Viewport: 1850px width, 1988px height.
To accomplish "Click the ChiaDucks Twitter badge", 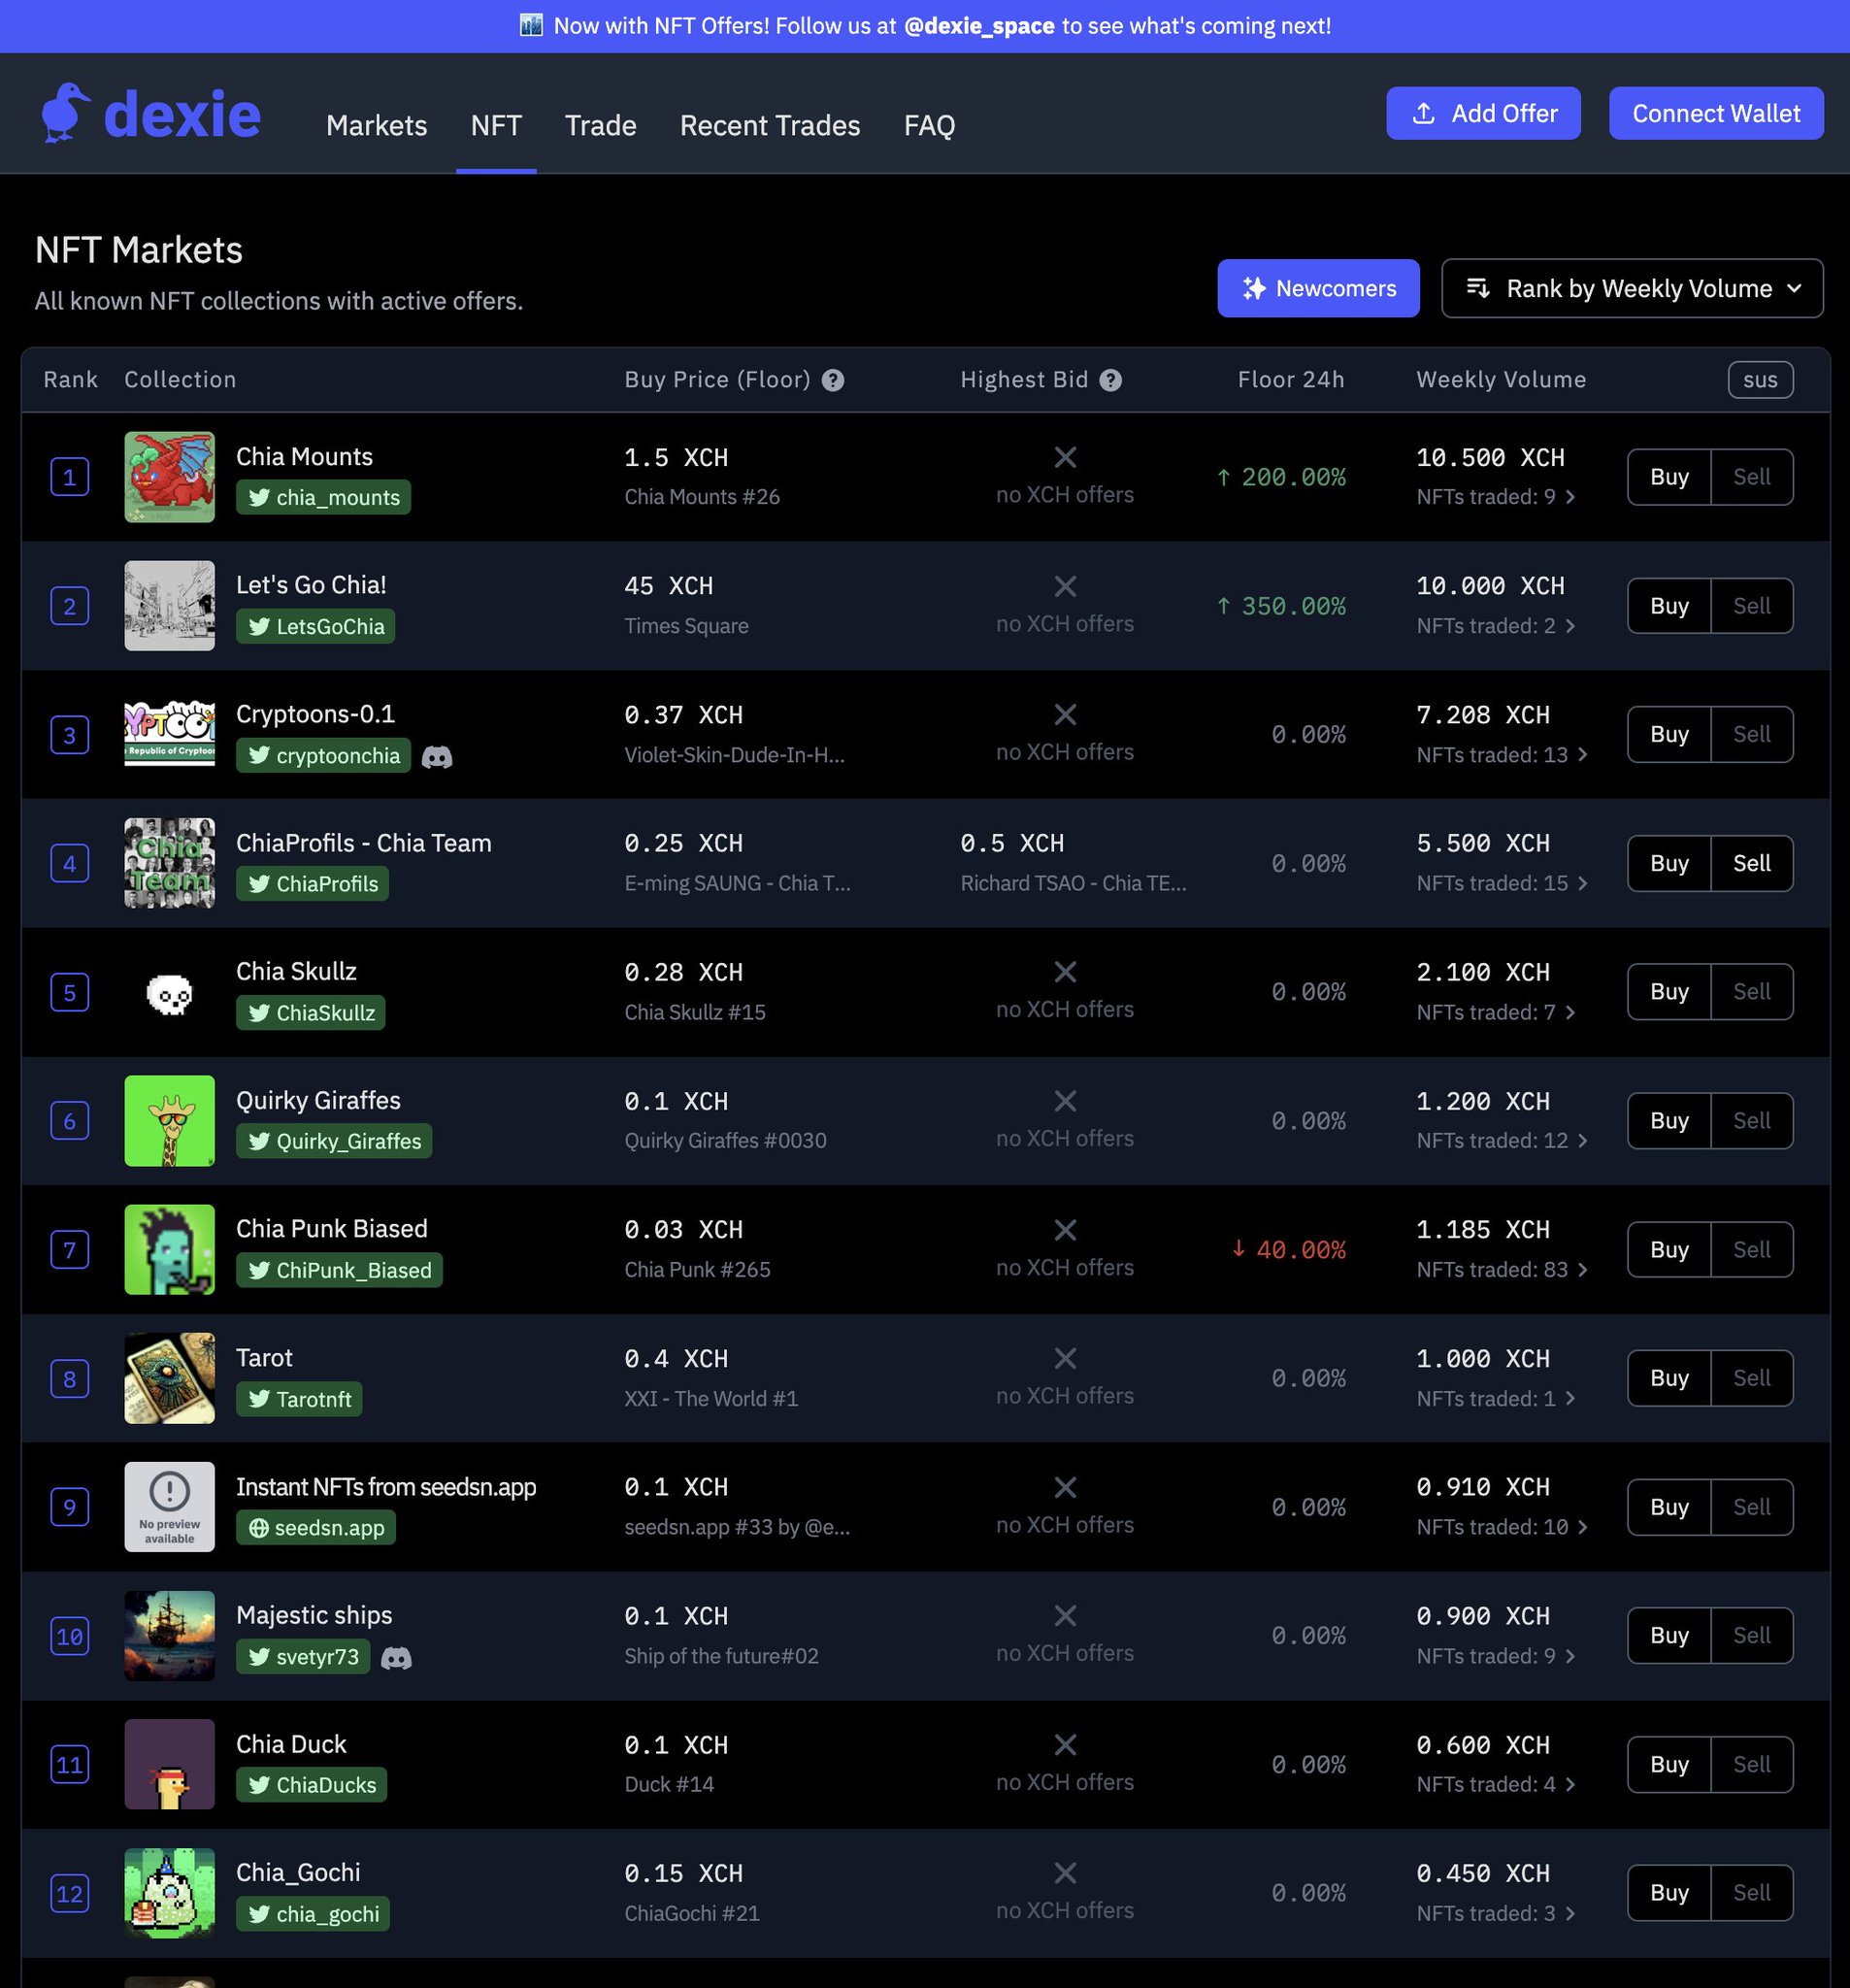I will tap(311, 1785).
